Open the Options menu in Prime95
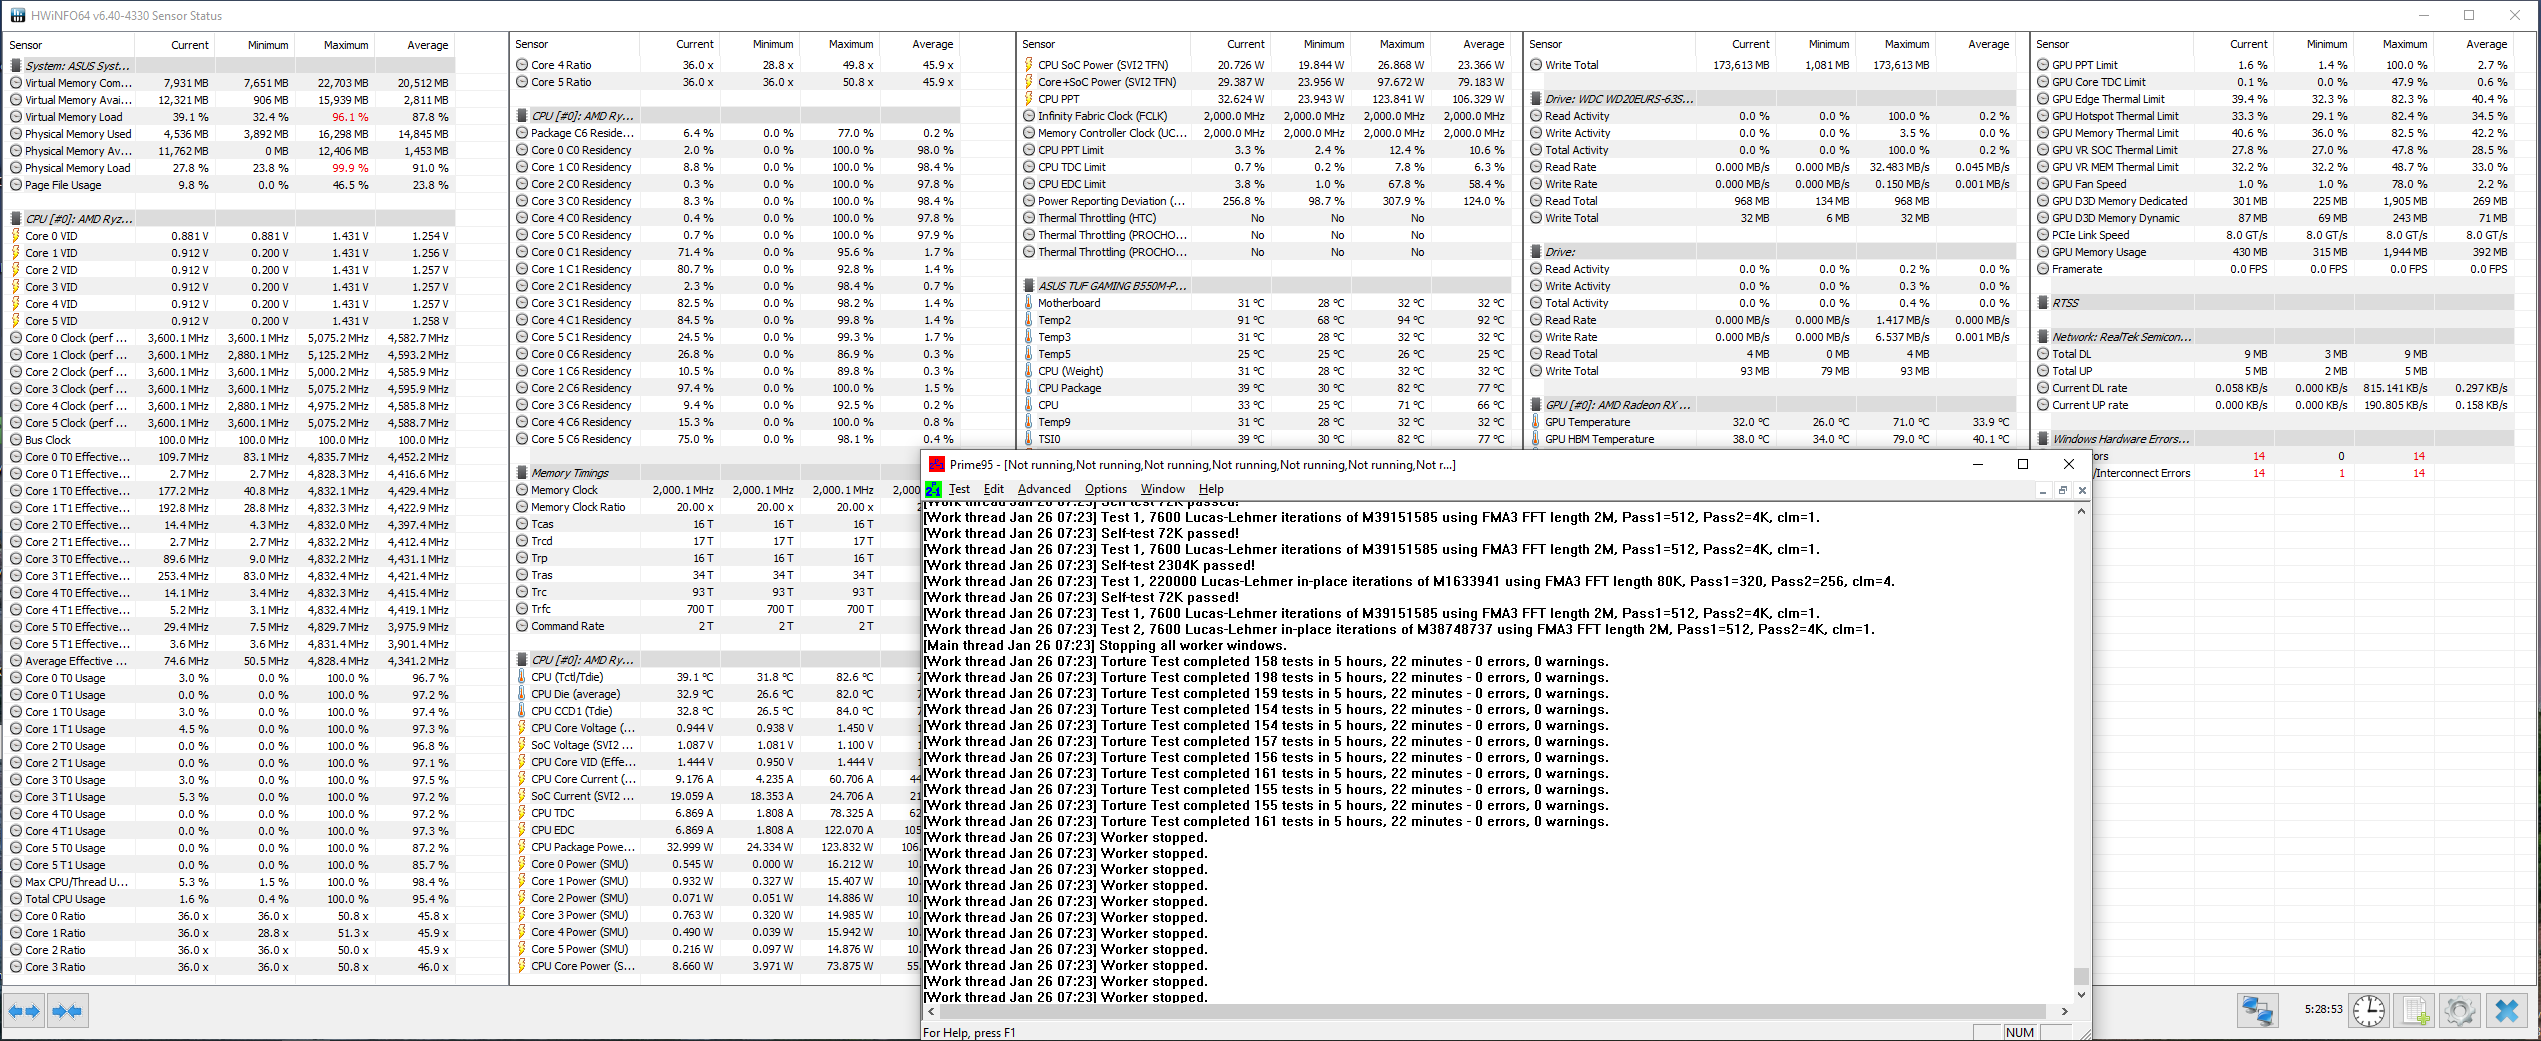 (x=1106, y=489)
